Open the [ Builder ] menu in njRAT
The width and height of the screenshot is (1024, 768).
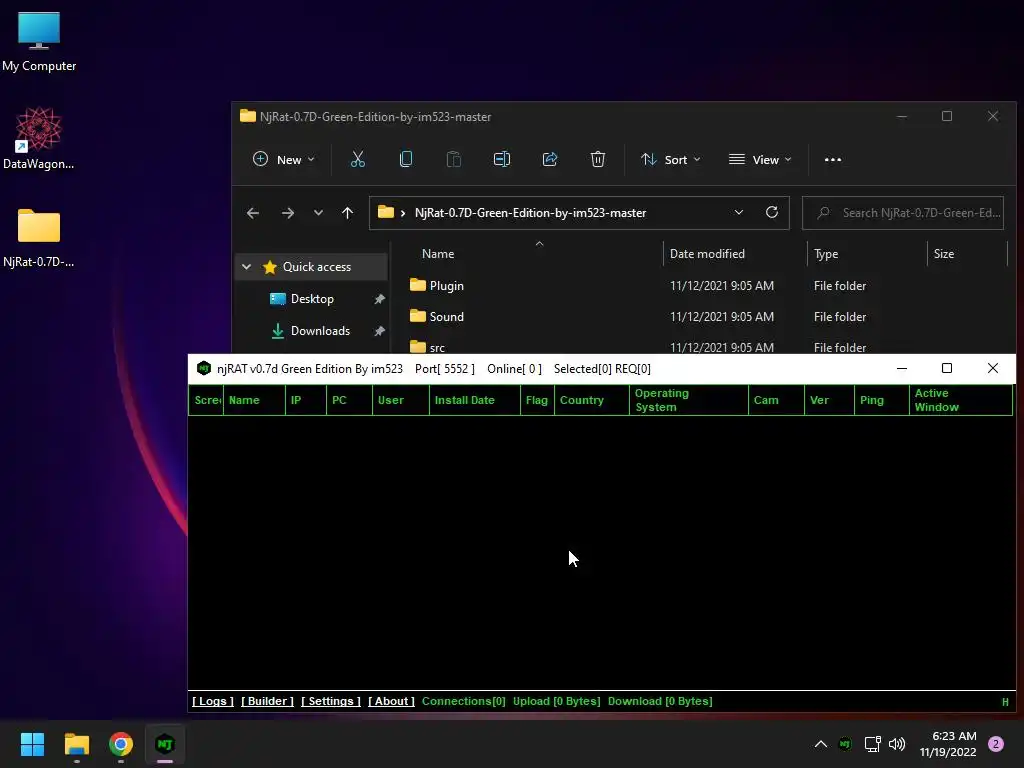(x=267, y=701)
